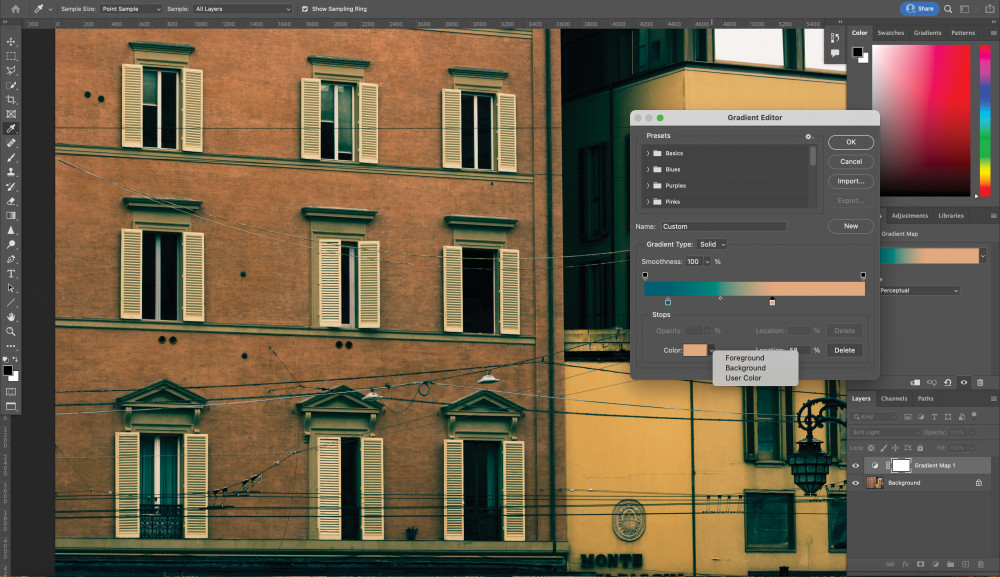Click the Import... button

[851, 181]
